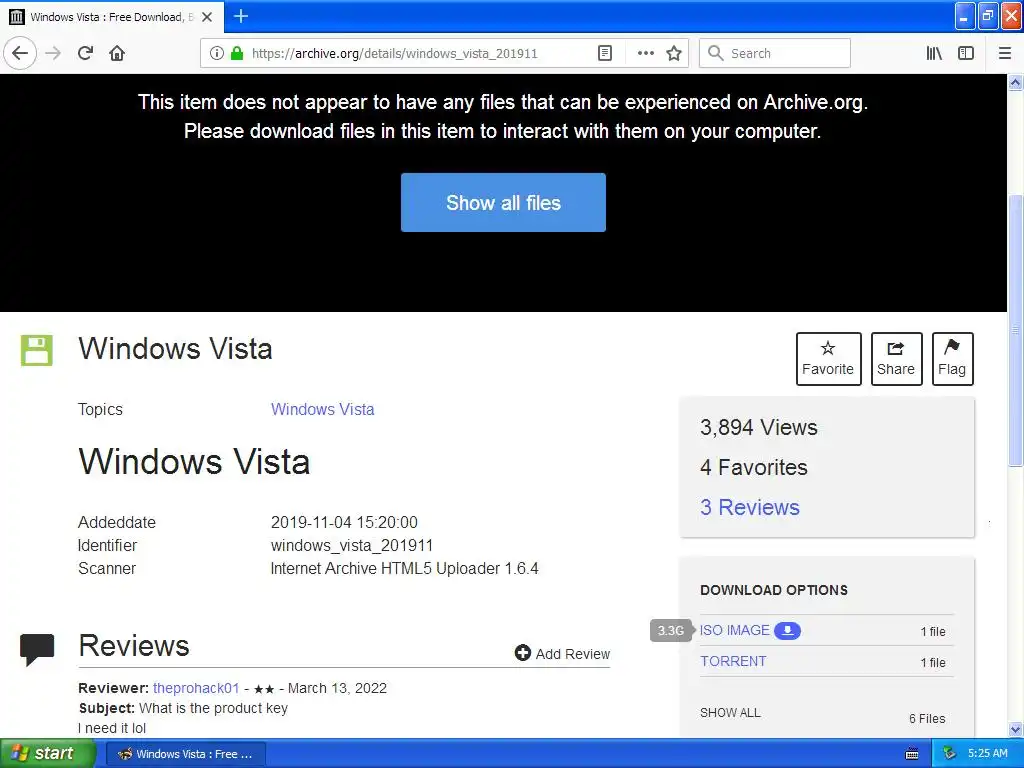Image resolution: width=1024 pixels, height=768 pixels.
Task: Click the Share button
Action: click(x=897, y=359)
